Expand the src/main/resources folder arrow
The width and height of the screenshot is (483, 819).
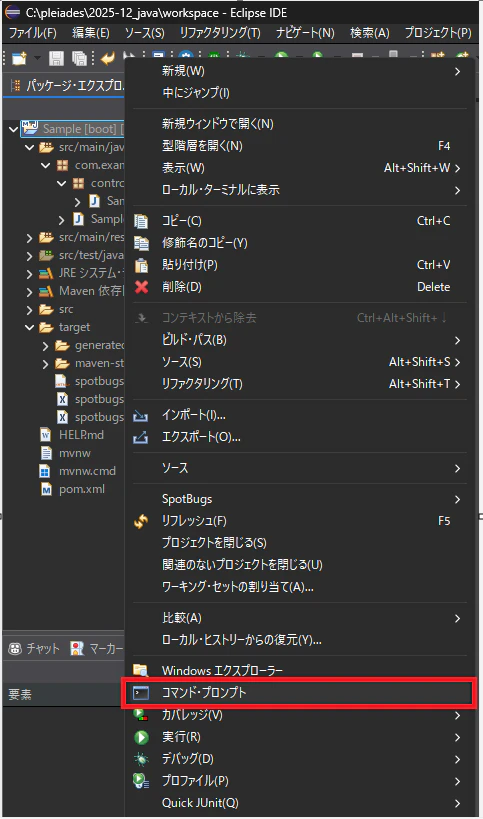[x=30, y=238]
